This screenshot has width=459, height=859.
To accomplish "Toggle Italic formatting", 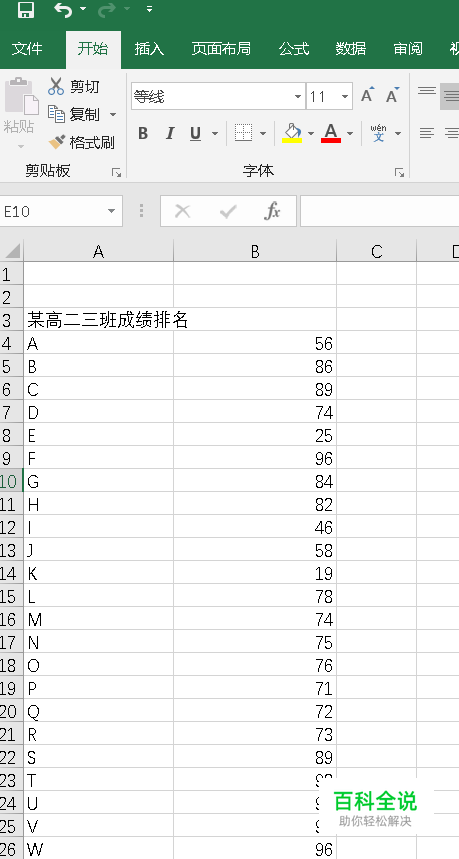I will tap(170, 133).
